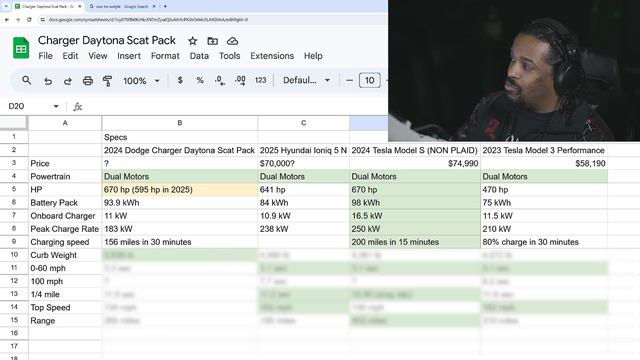640x360 pixels.
Task: Open the Insert menu
Action: point(129,56)
